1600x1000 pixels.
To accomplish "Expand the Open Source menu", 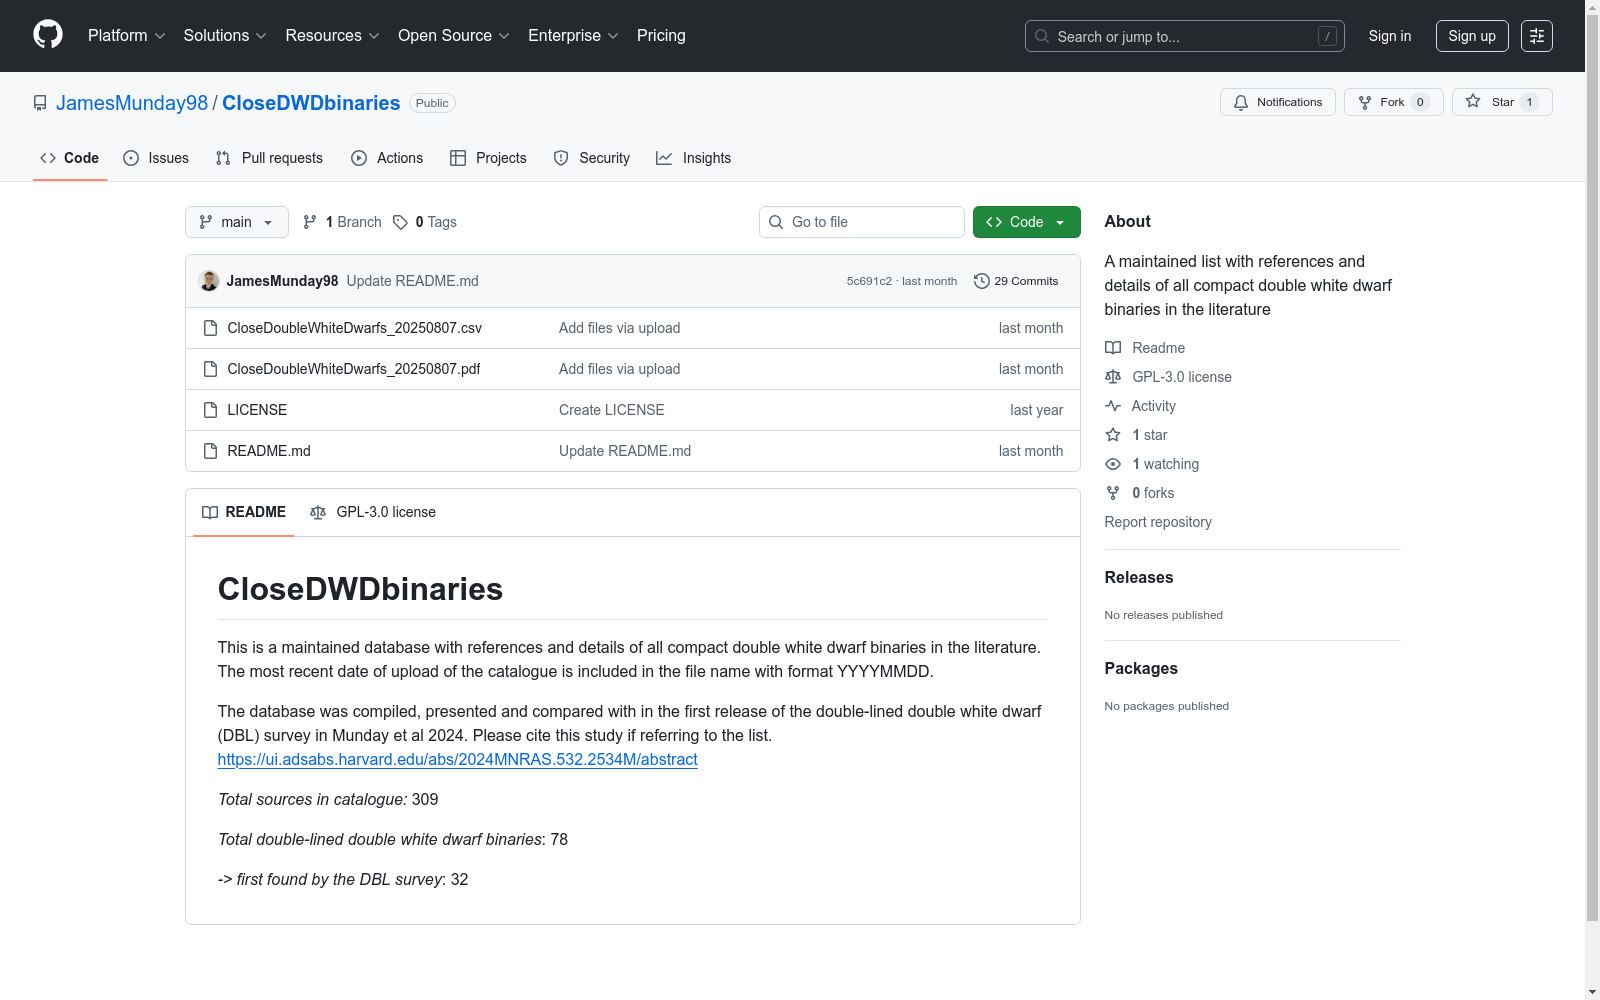I will [454, 36].
